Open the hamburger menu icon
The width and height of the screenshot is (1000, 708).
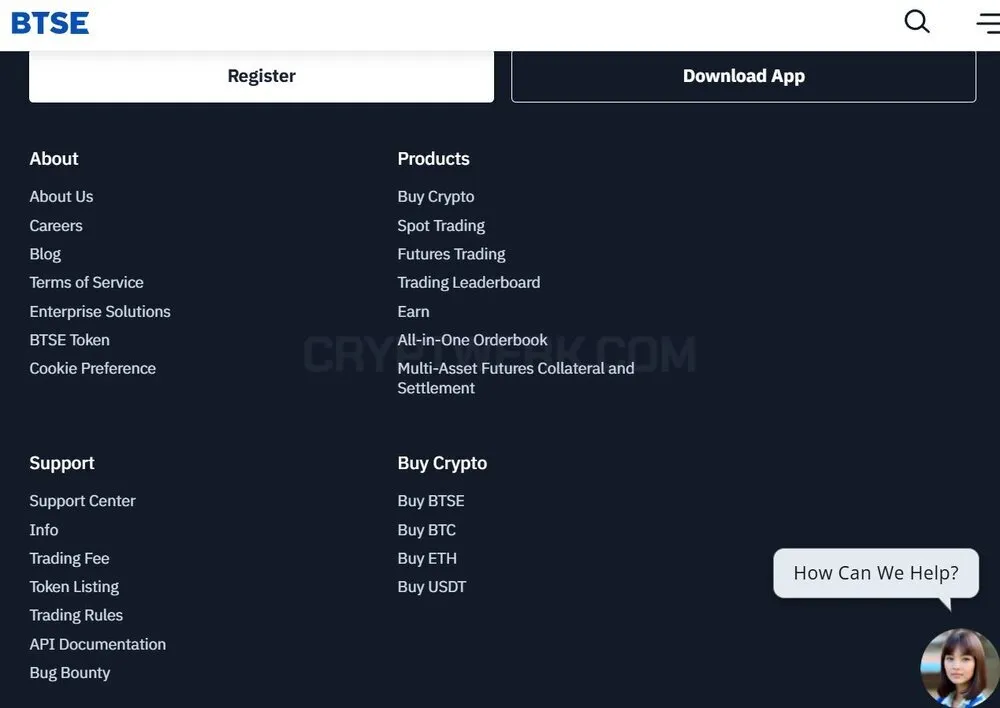coord(988,23)
